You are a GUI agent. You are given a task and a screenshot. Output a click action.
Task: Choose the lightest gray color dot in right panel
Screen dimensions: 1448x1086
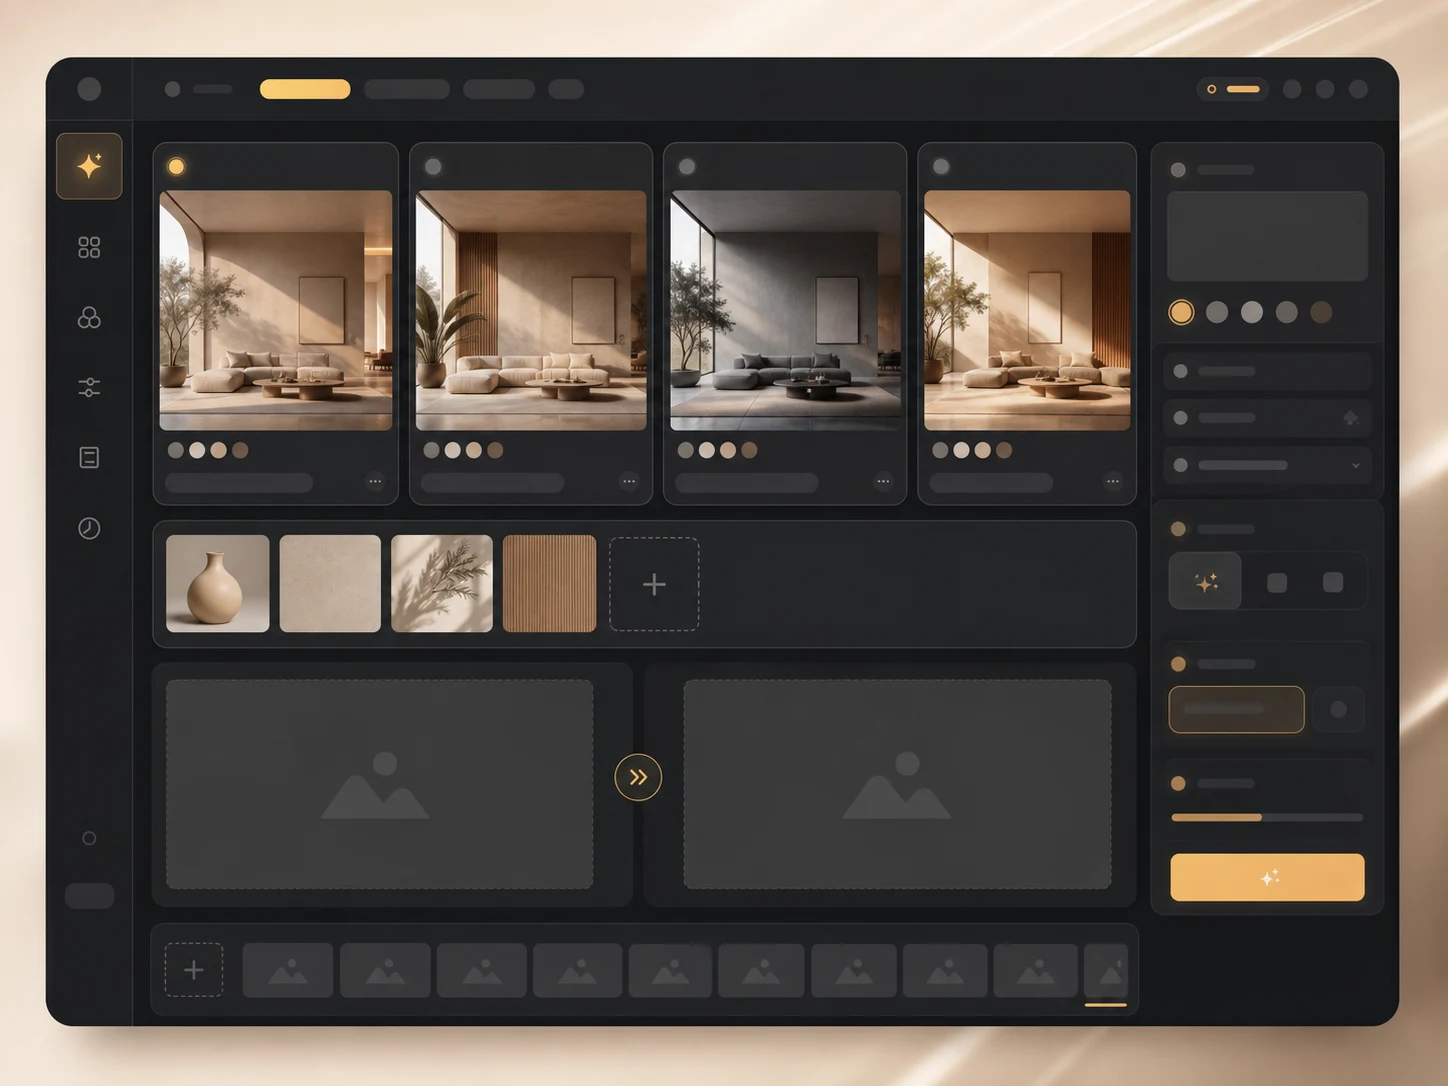[1251, 312]
